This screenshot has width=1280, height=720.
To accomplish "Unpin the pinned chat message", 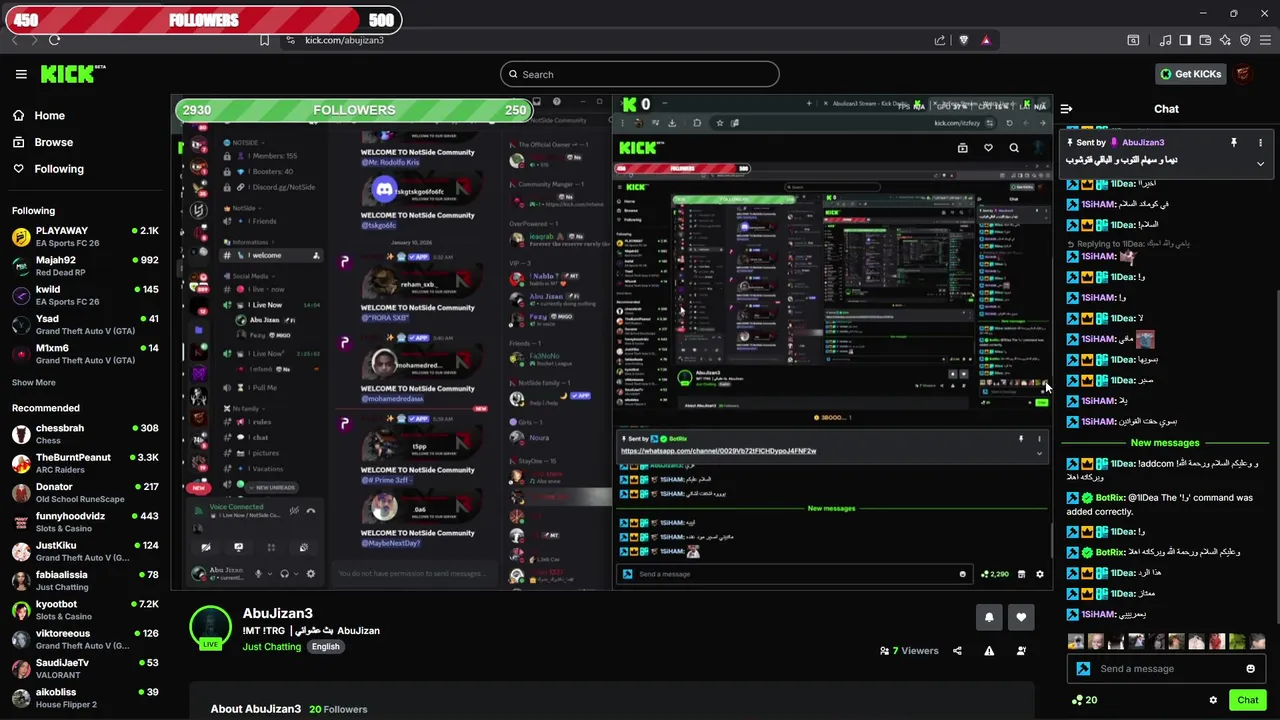I will [x=1233, y=142].
